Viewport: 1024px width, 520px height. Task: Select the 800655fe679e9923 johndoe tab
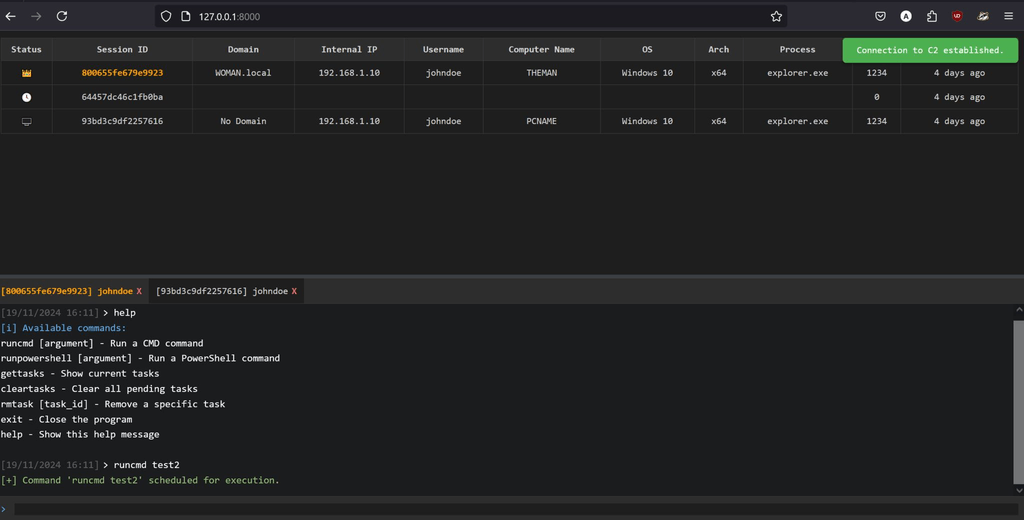(x=66, y=291)
